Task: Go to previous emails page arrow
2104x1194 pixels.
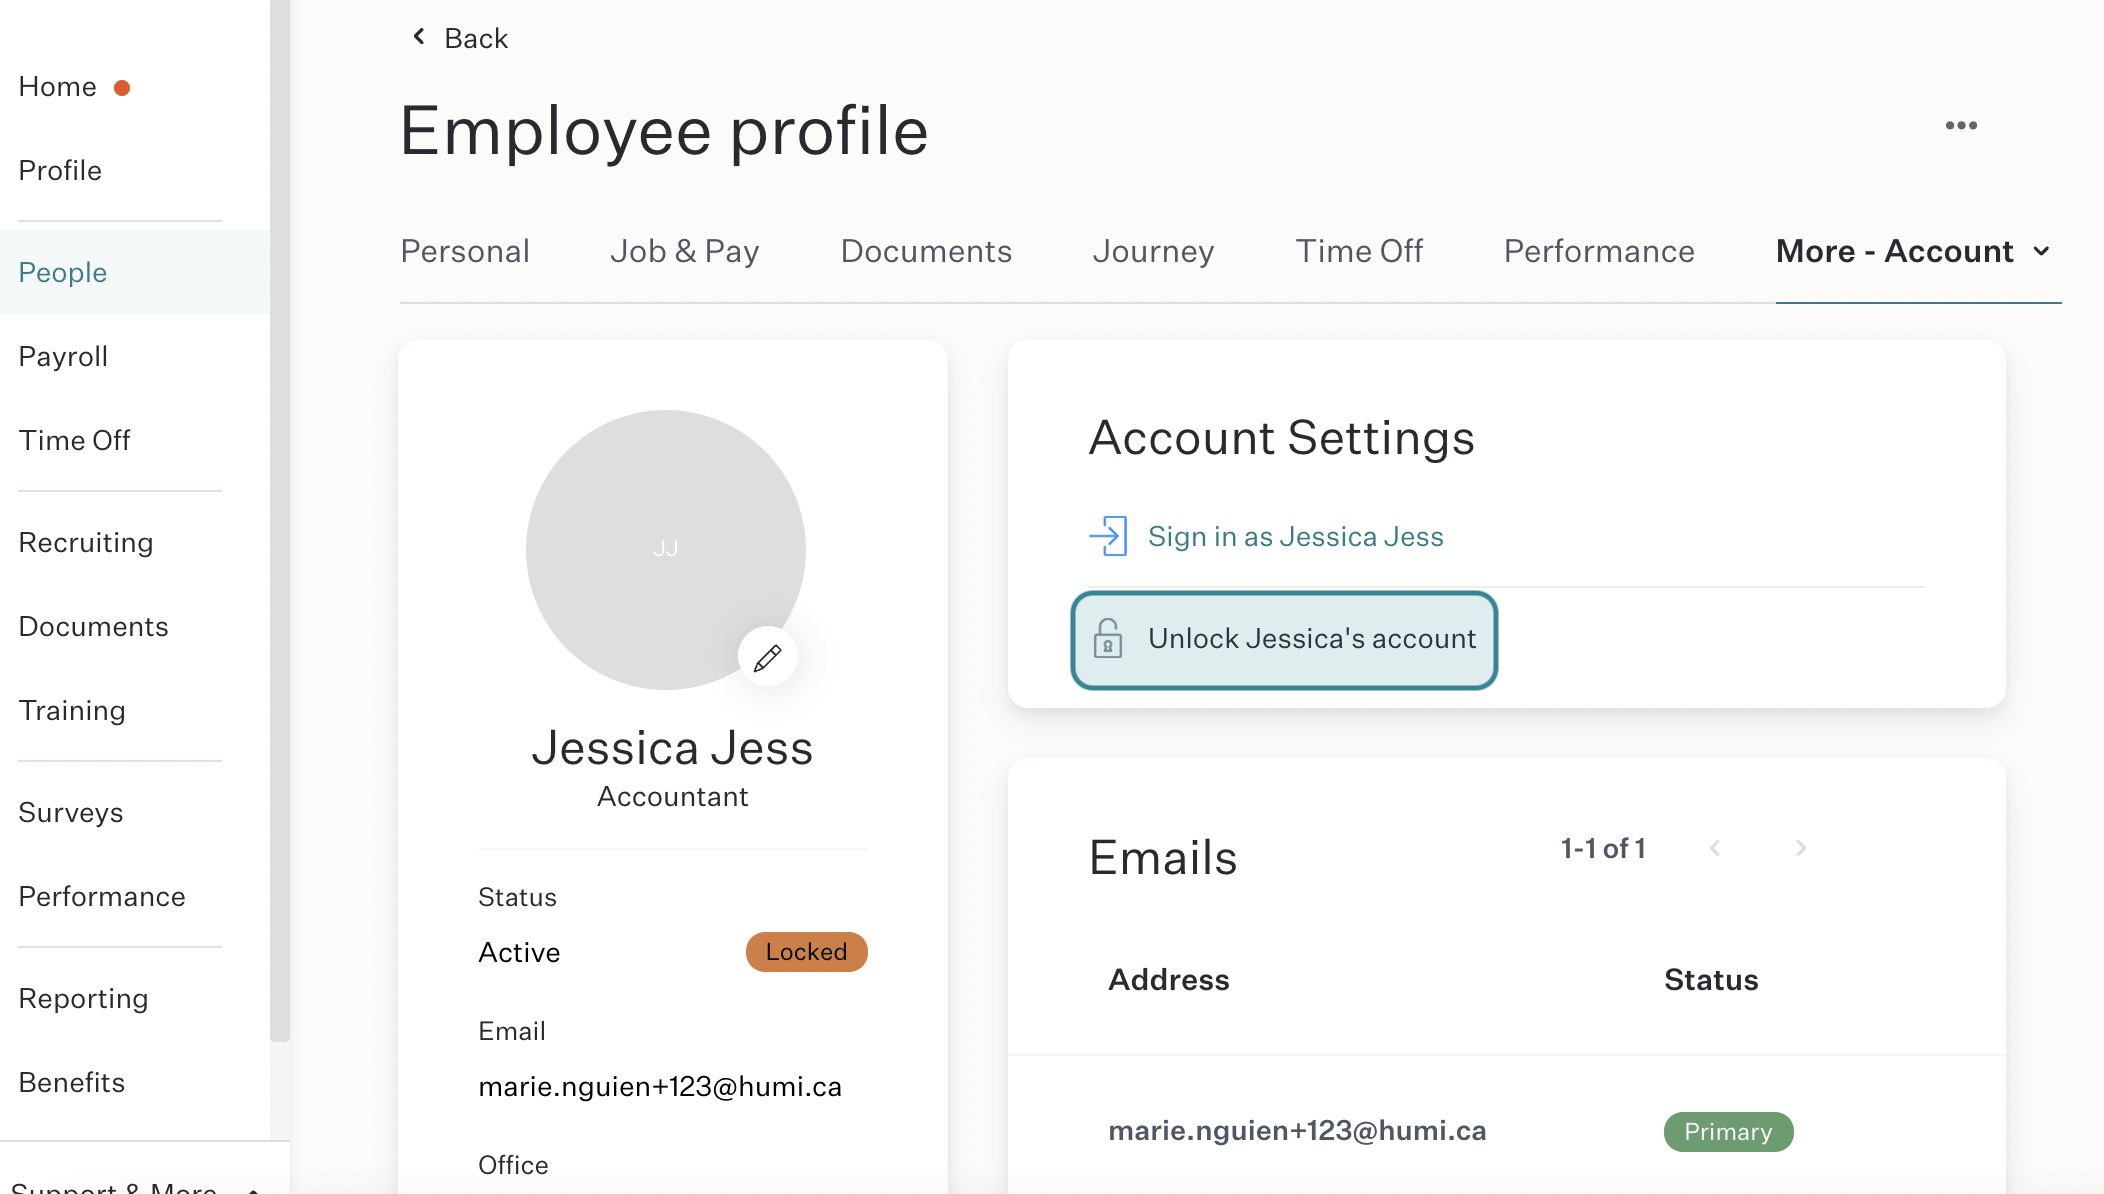Action: tap(1715, 848)
